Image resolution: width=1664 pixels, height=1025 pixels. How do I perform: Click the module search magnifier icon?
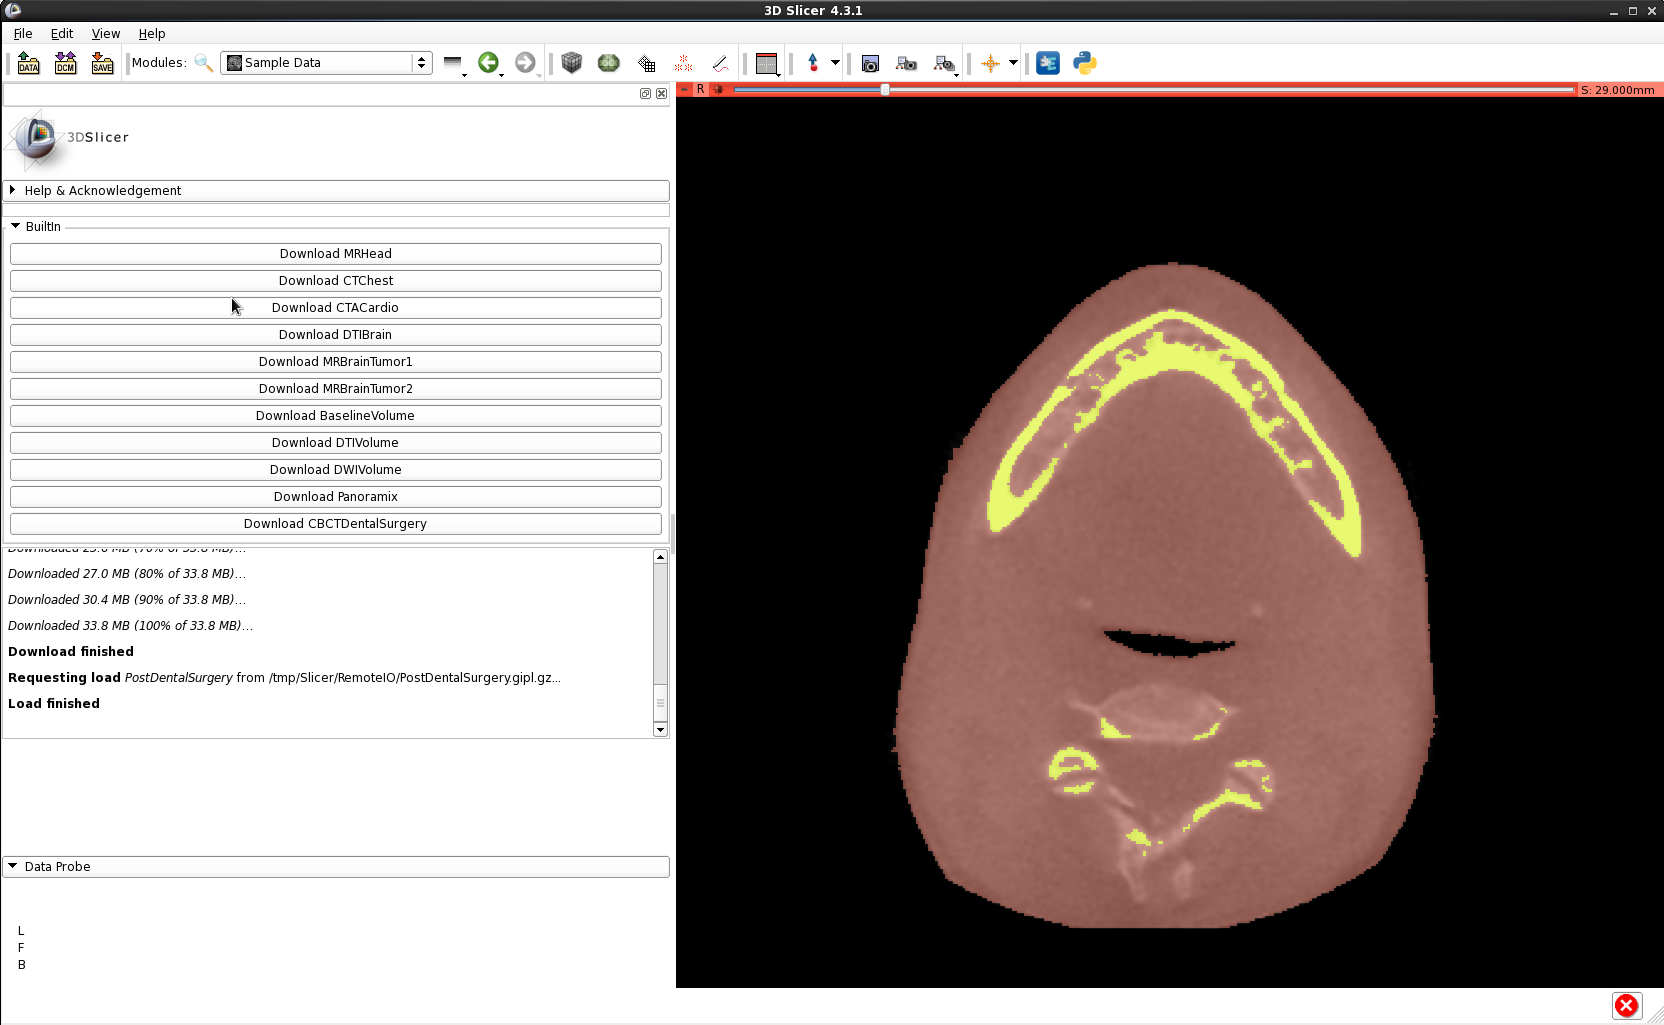point(203,63)
